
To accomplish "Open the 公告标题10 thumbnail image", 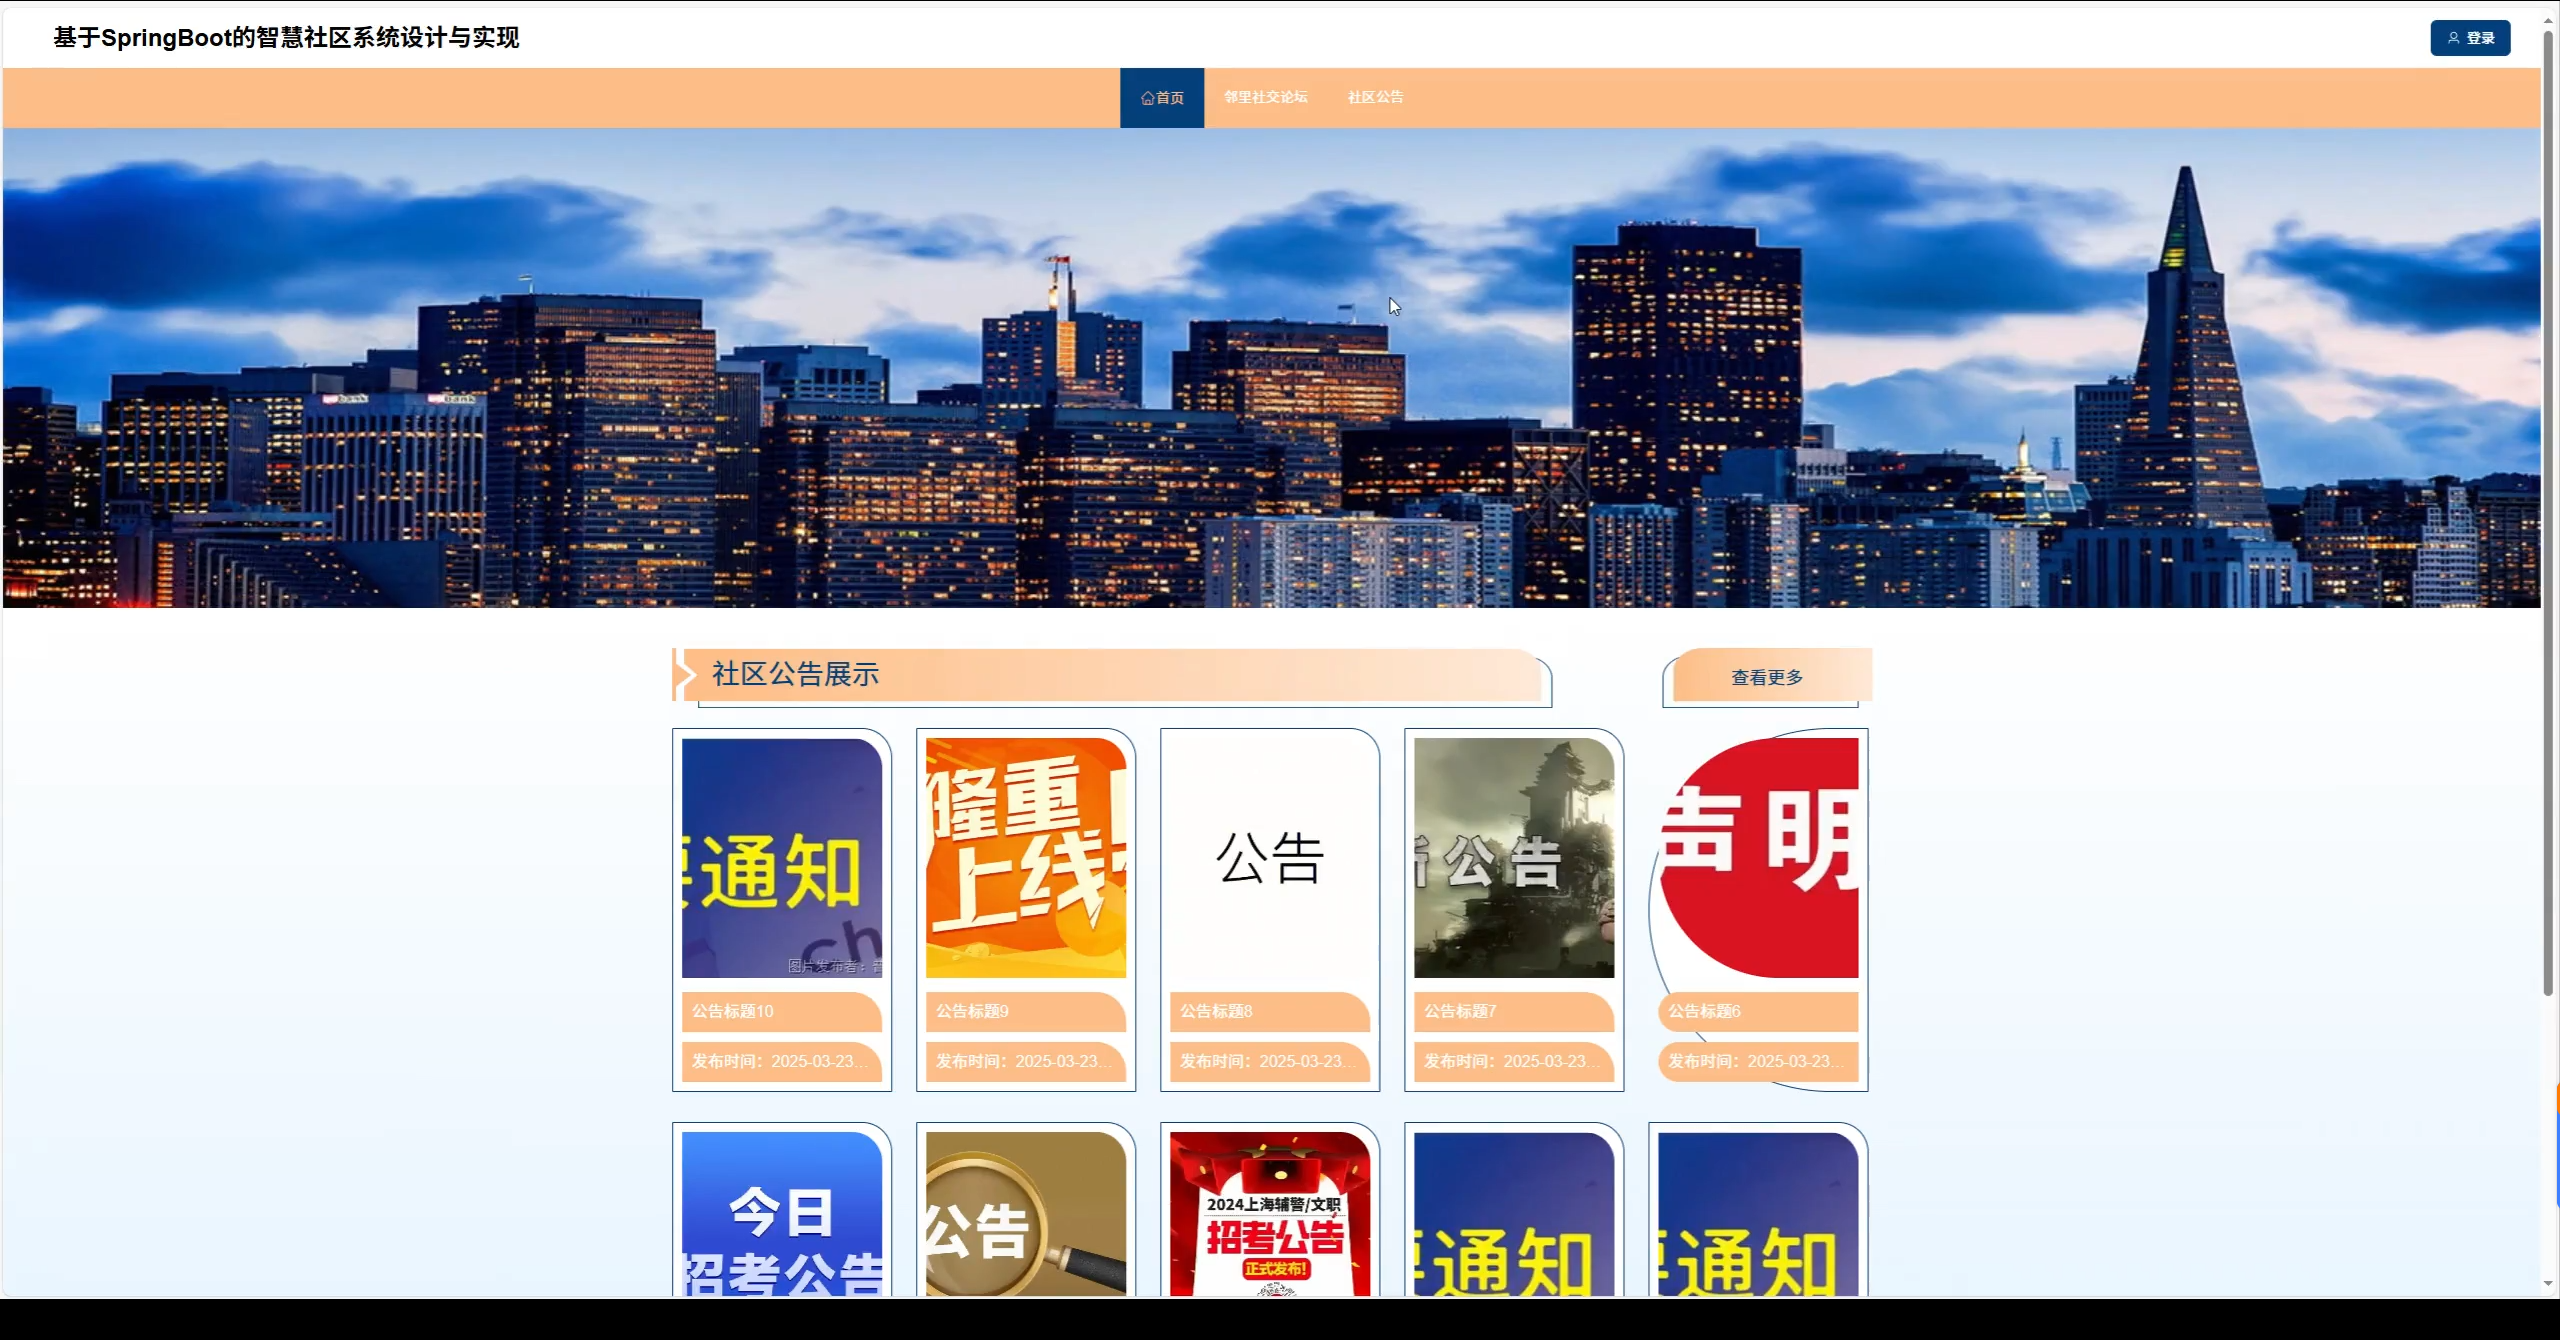I will [781, 857].
